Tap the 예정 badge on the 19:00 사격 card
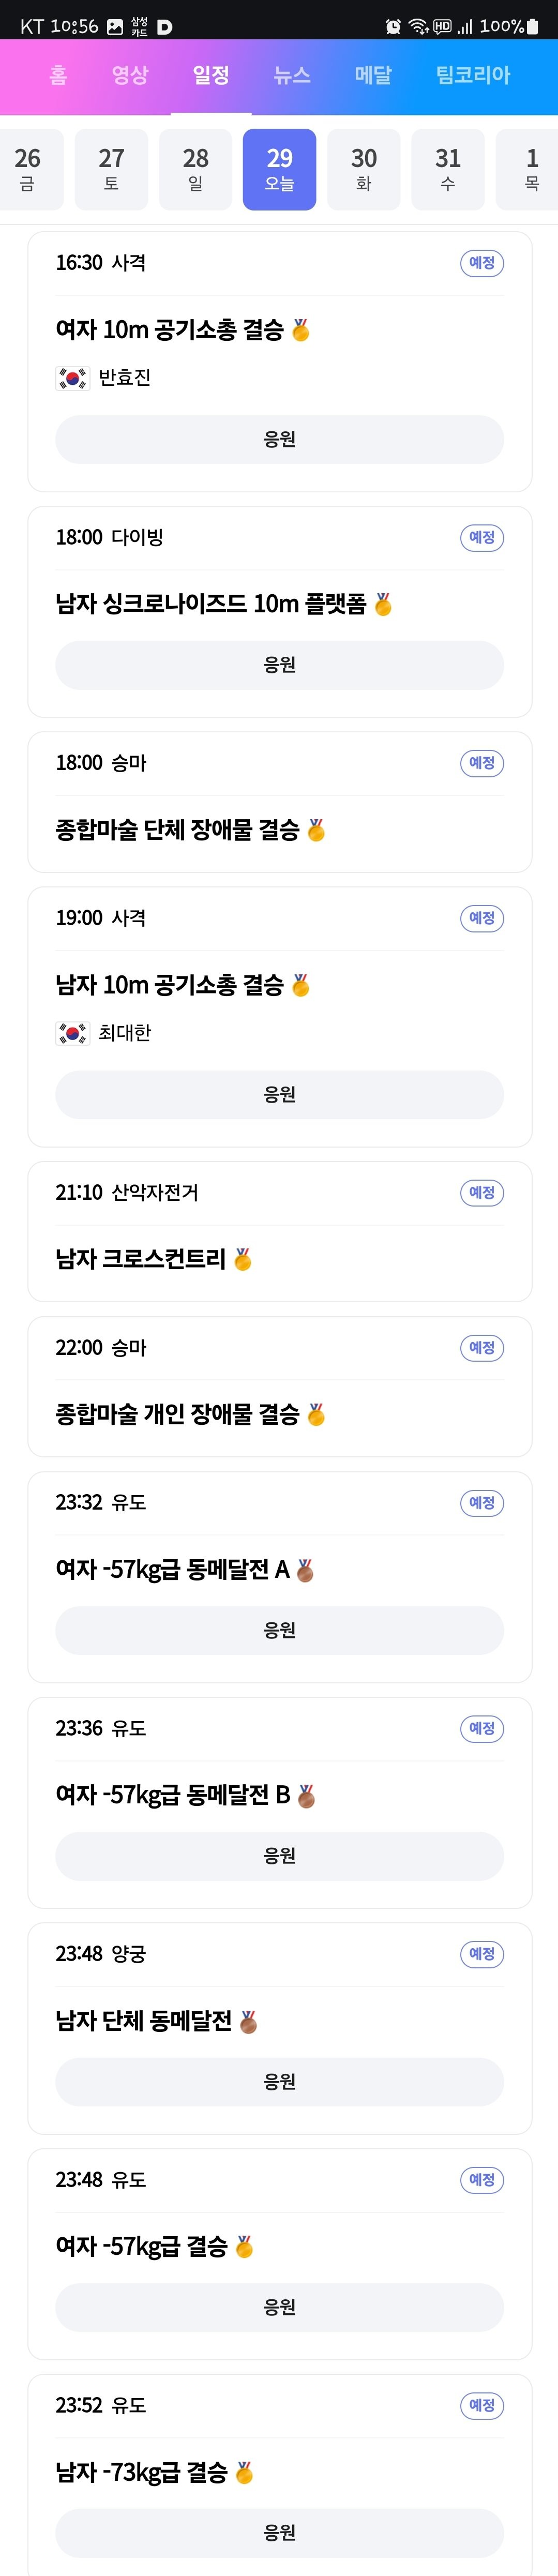This screenshot has width=558, height=2576. point(482,918)
